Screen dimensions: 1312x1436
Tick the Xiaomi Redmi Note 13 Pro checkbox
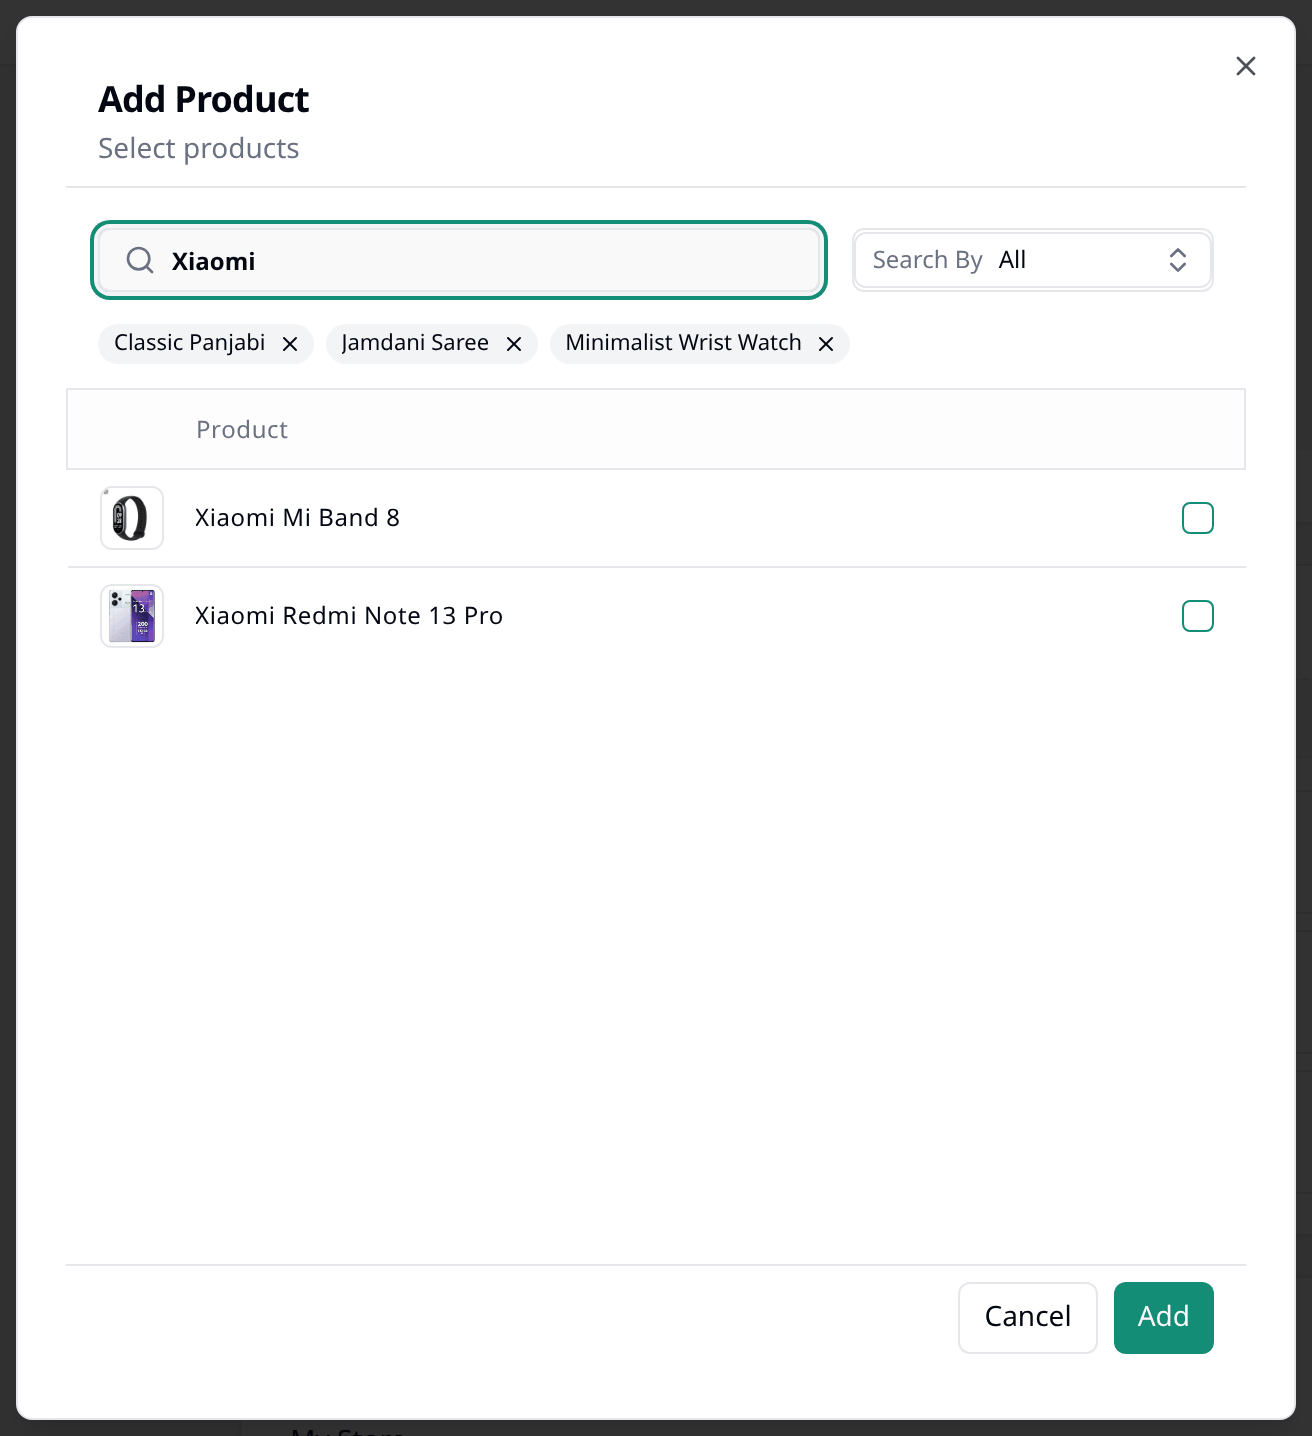[1198, 616]
